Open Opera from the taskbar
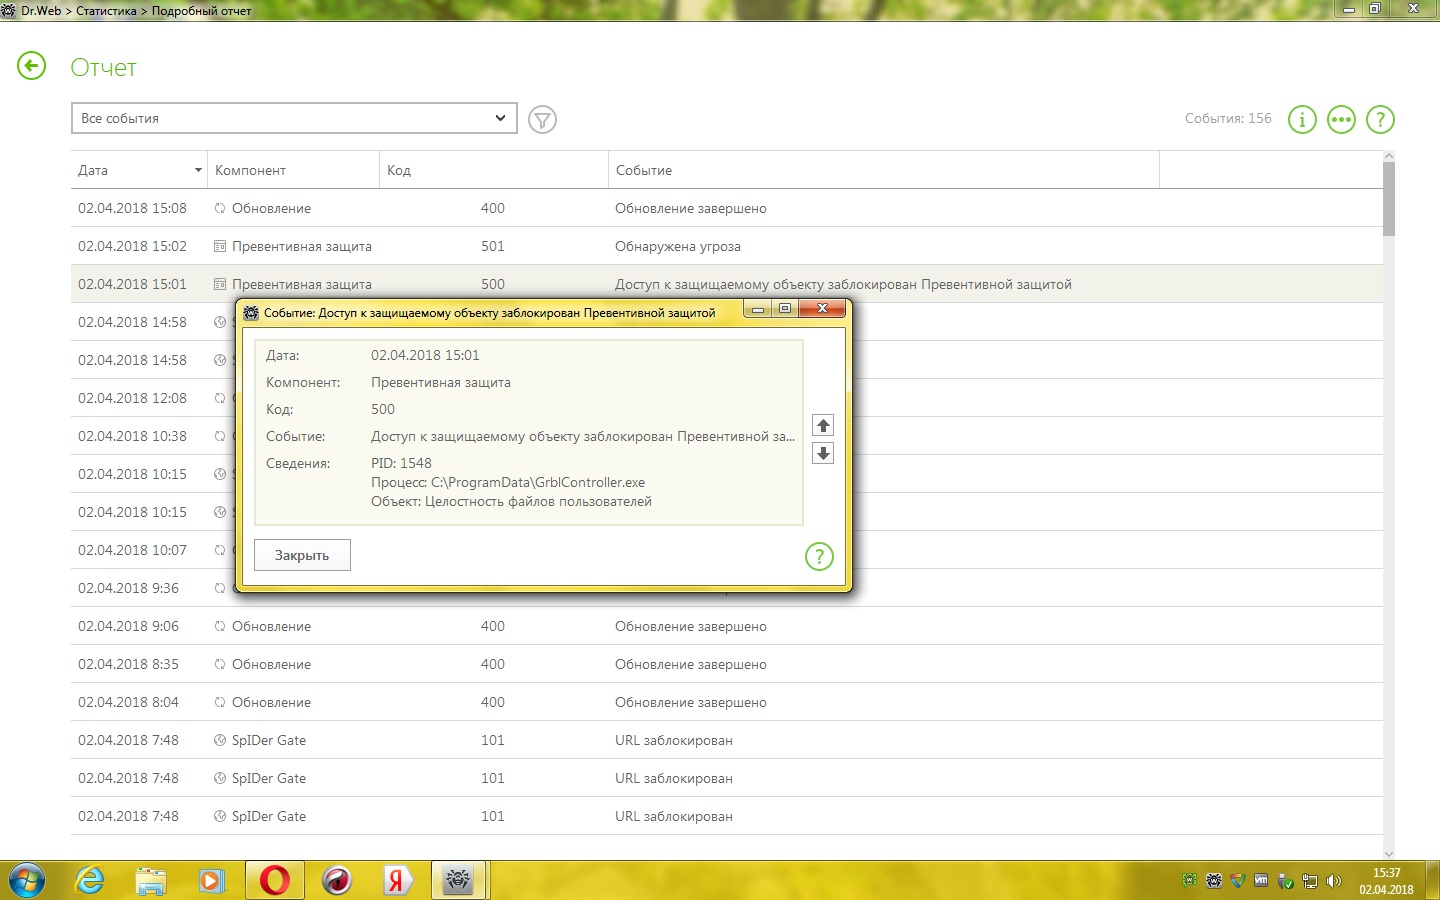This screenshot has height=900, width=1440. pyautogui.click(x=274, y=880)
